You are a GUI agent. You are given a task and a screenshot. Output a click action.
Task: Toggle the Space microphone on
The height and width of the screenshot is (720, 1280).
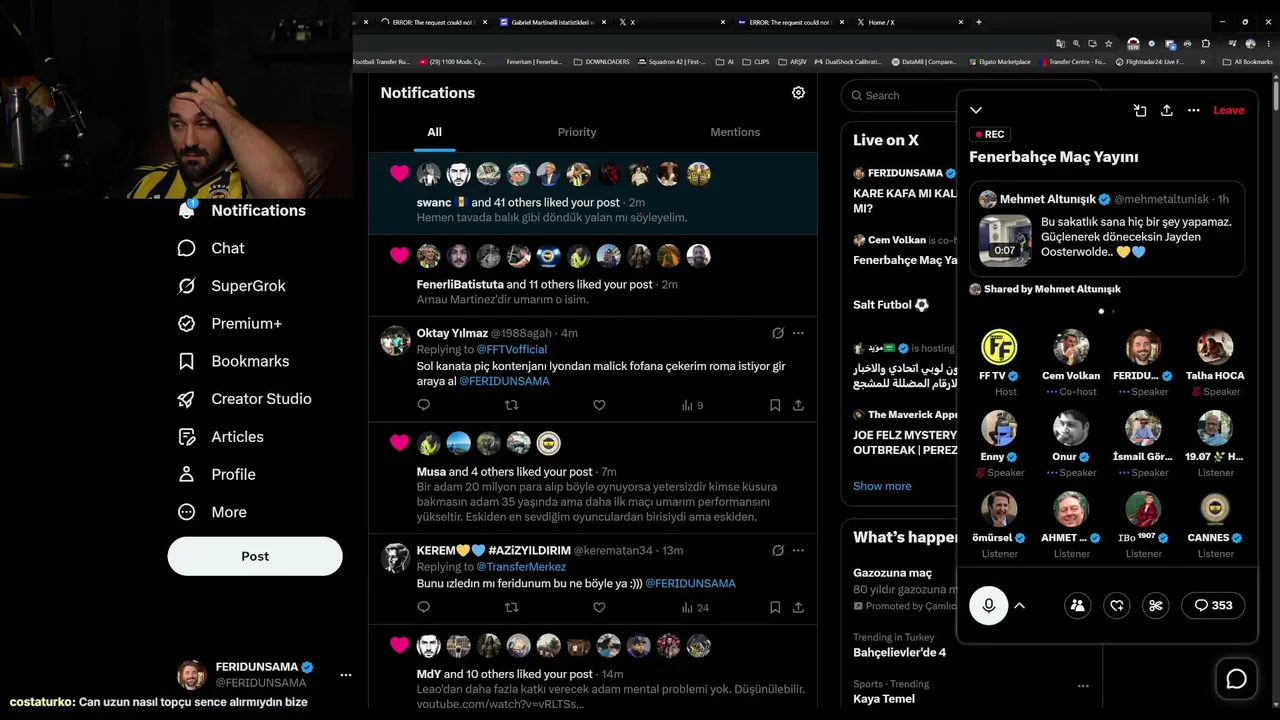tap(988, 605)
